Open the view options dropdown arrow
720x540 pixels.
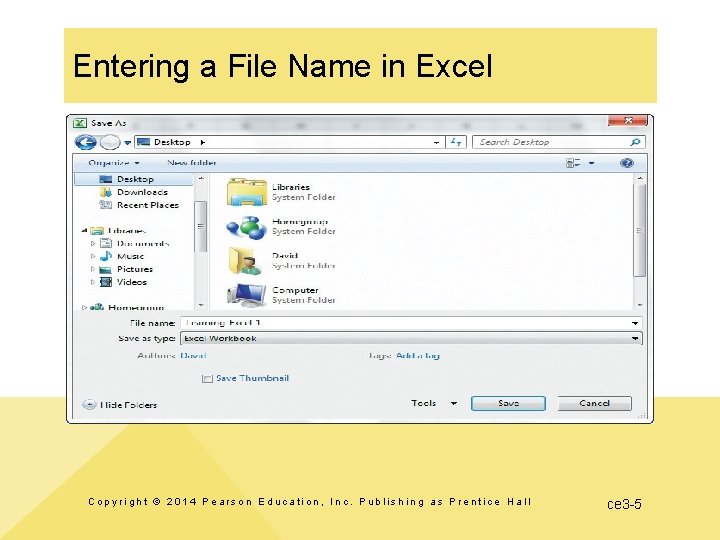[x=591, y=163]
